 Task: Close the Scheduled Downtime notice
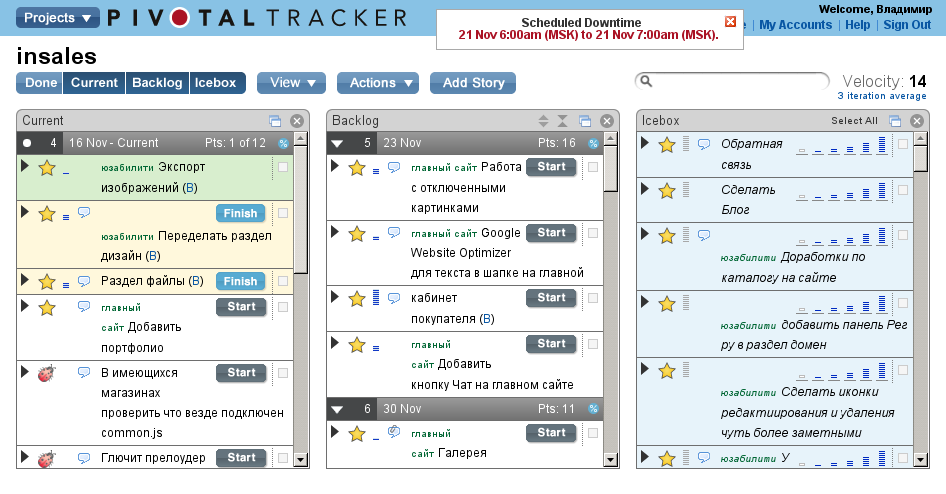[731, 22]
